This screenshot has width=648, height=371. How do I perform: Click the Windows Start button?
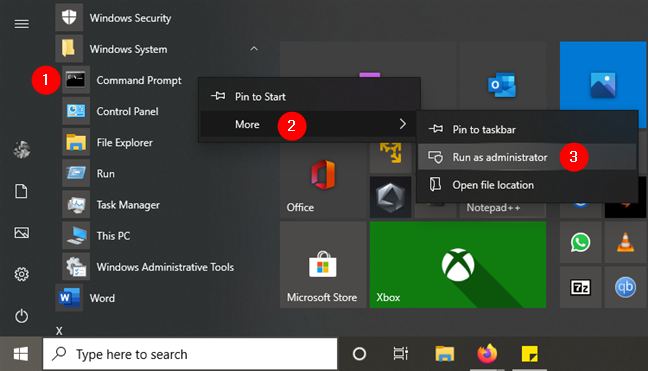[x=21, y=354]
